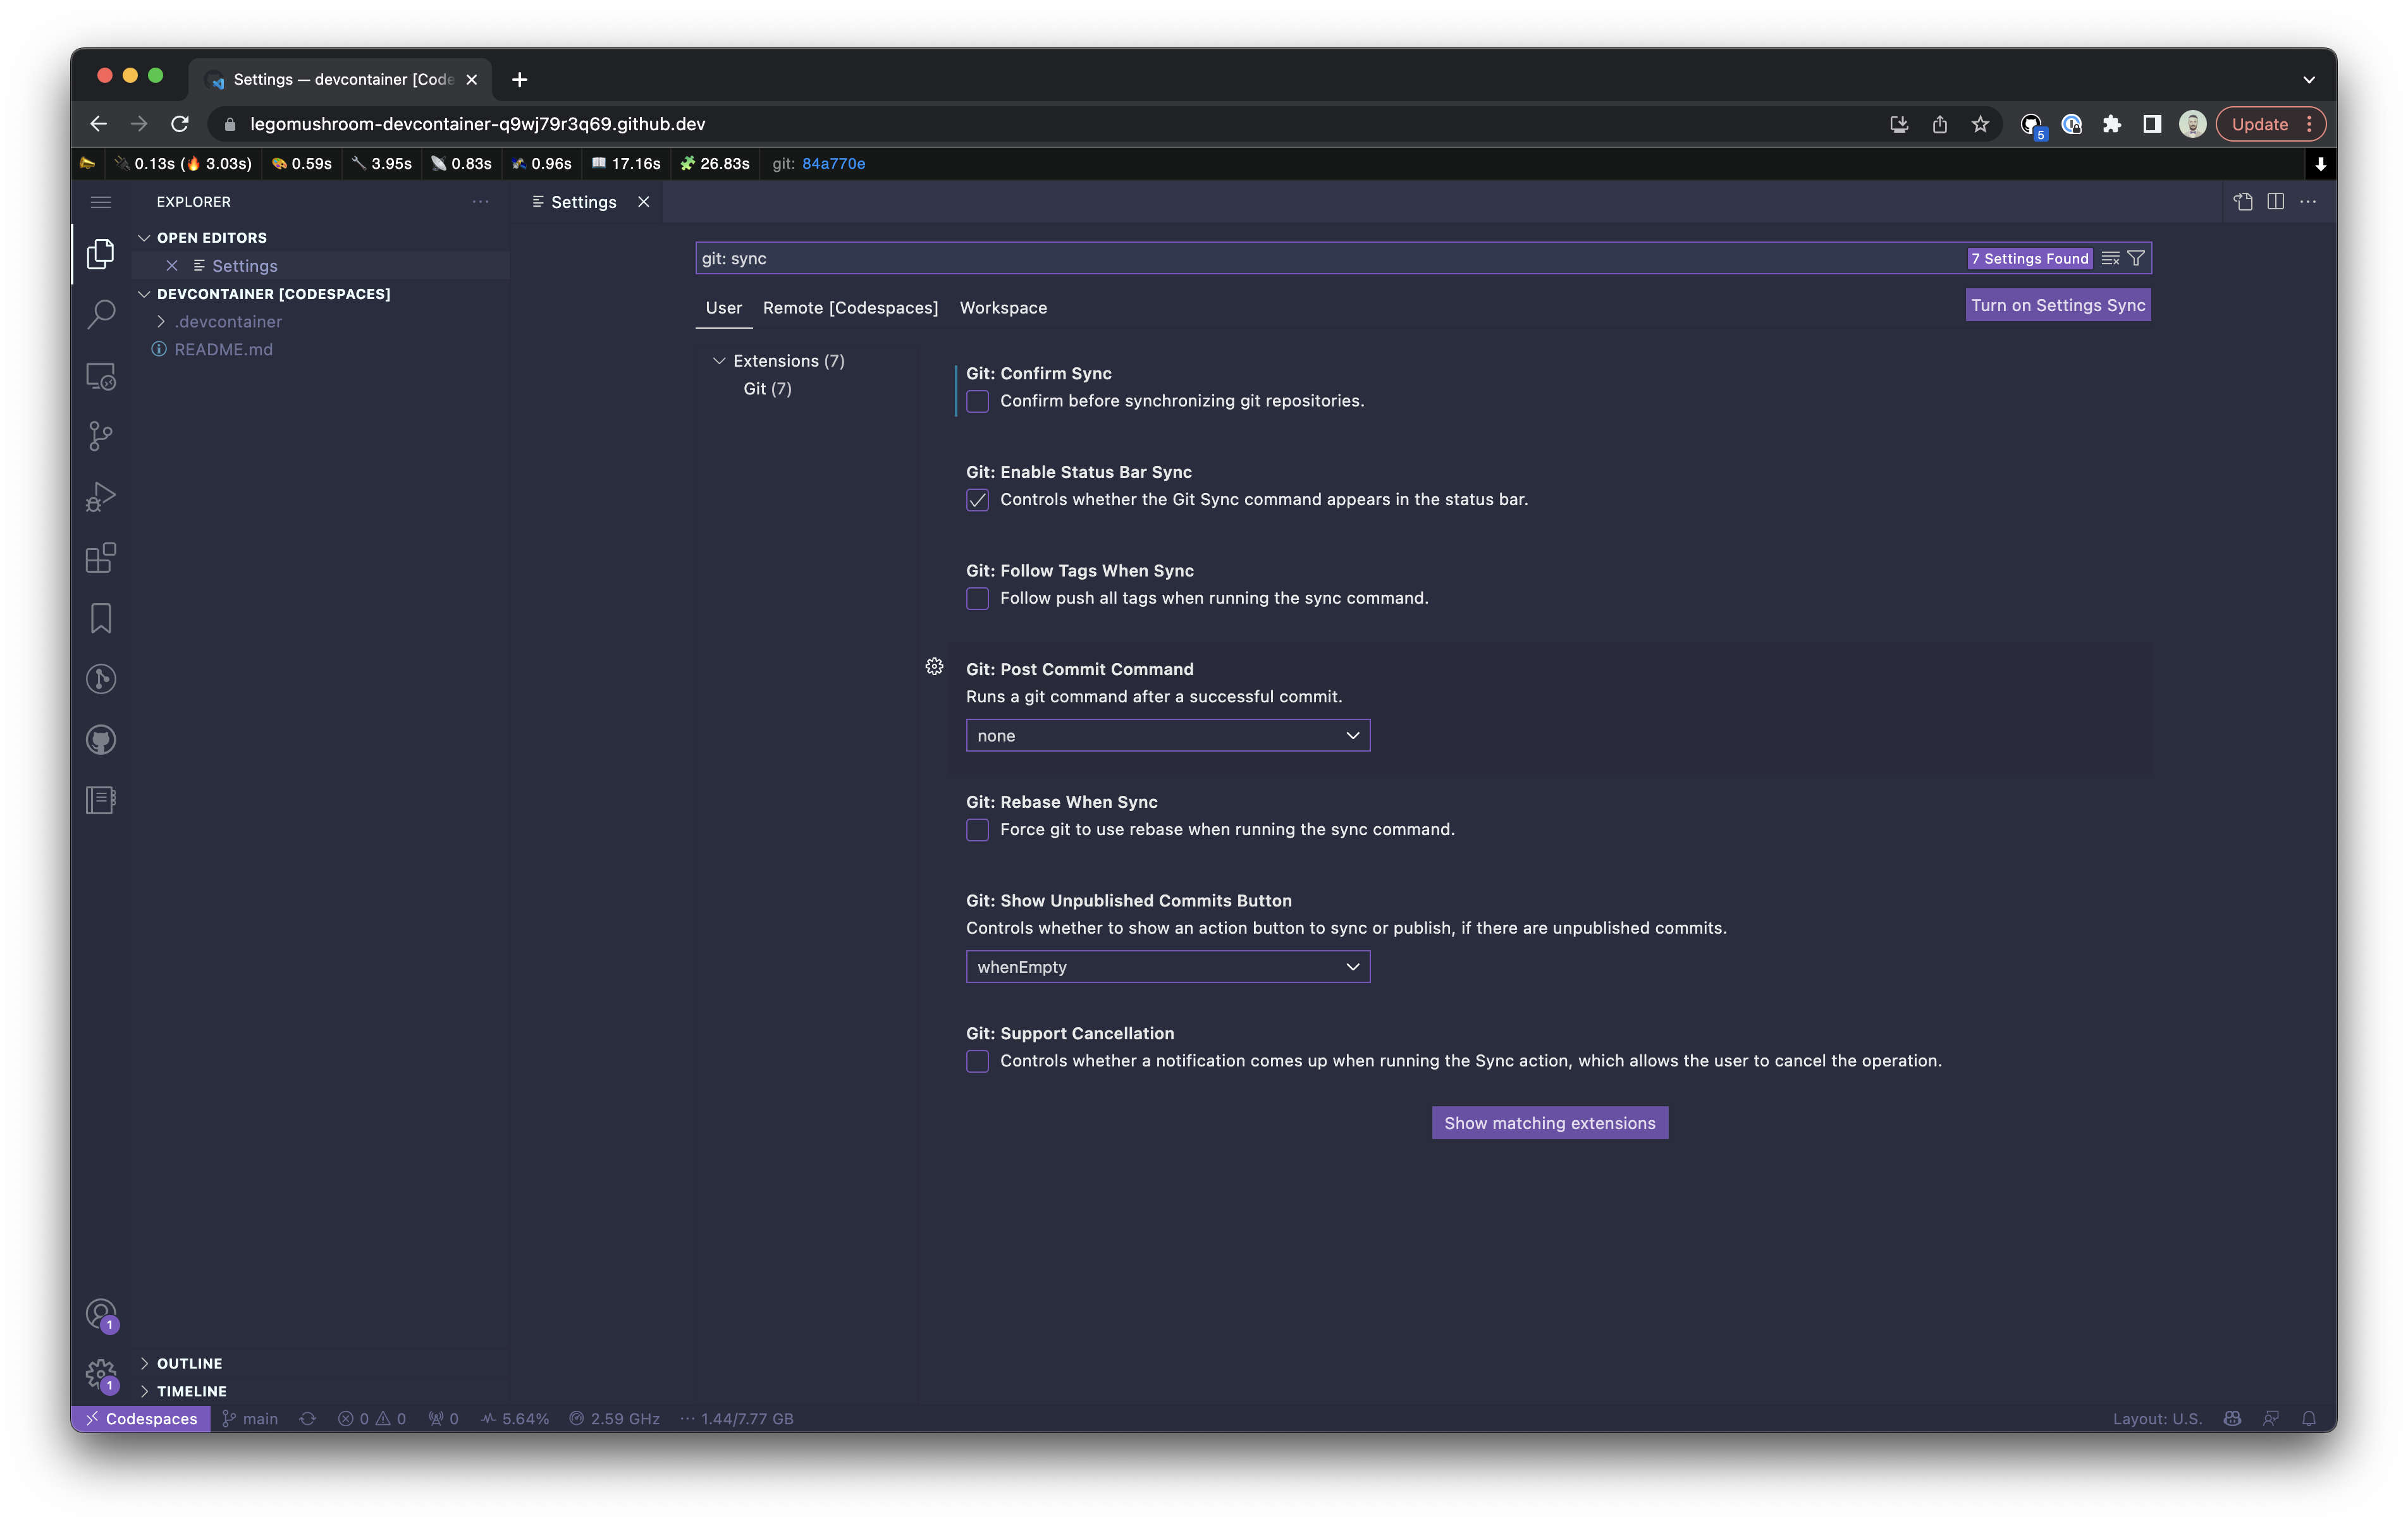
Task: Switch to the Workspace settings tab
Action: [x=1003, y=308]
